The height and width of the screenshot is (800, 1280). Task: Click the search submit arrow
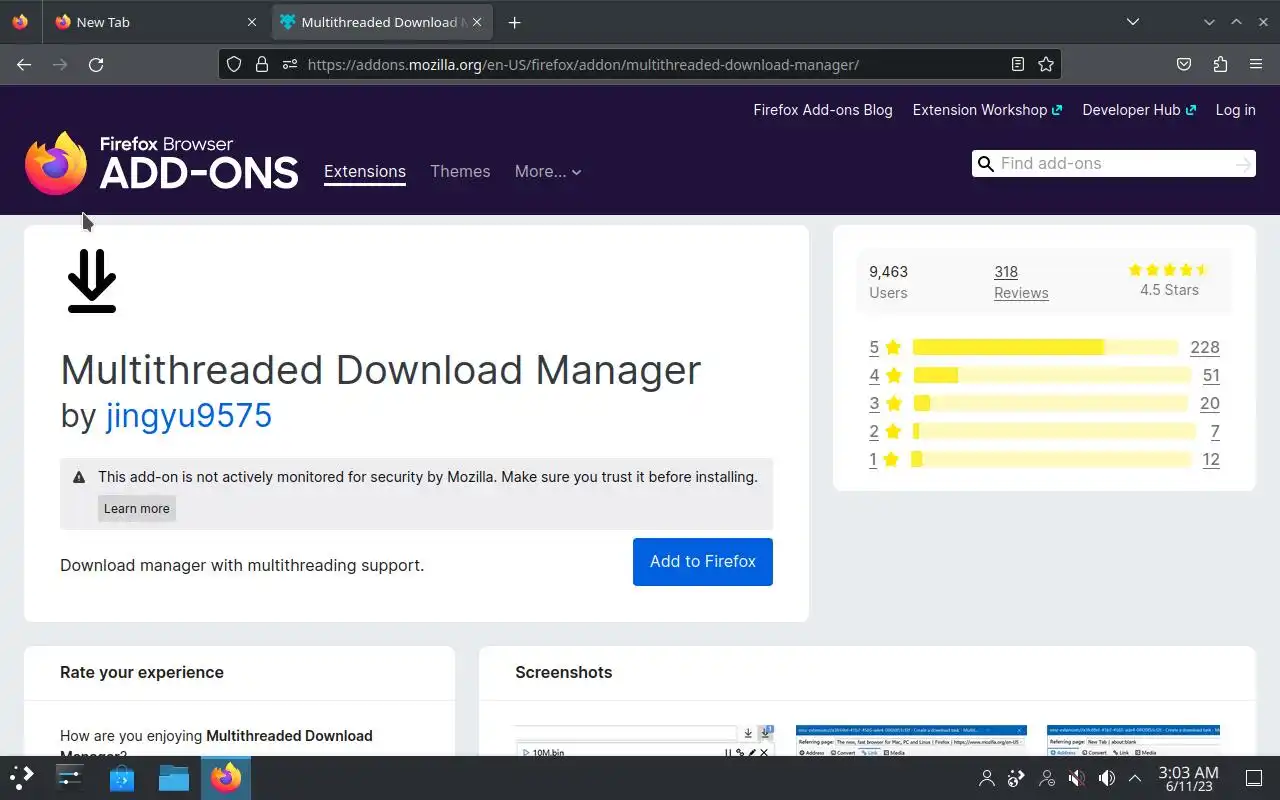(x=1243, y=164)
